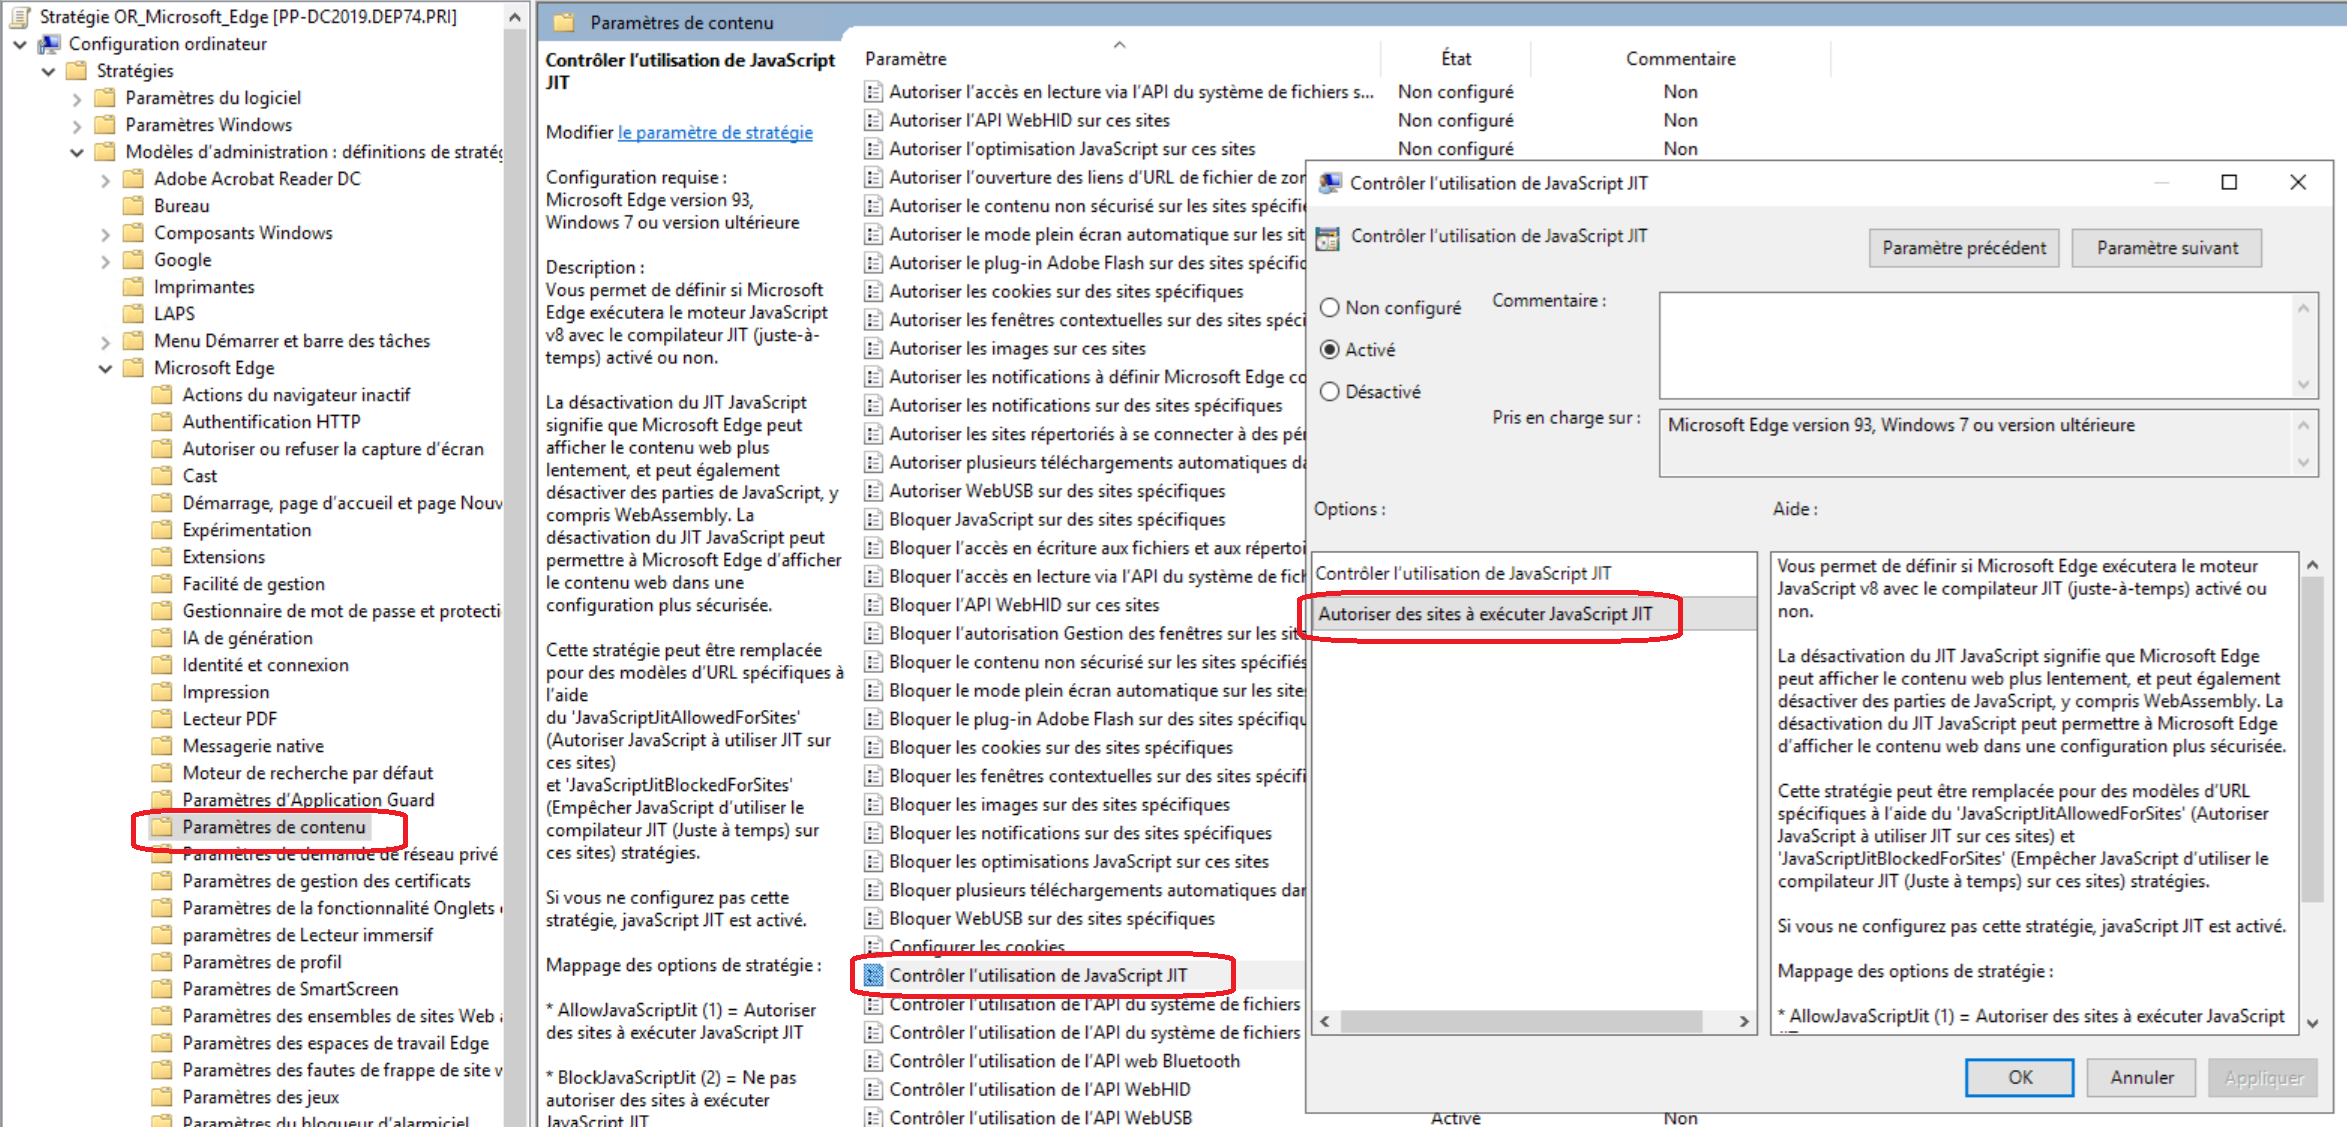The height and width of the screenshot is (1127, 2347).
Task: Click the Lecteur PDF folder icon
Action: click(161, 719)
